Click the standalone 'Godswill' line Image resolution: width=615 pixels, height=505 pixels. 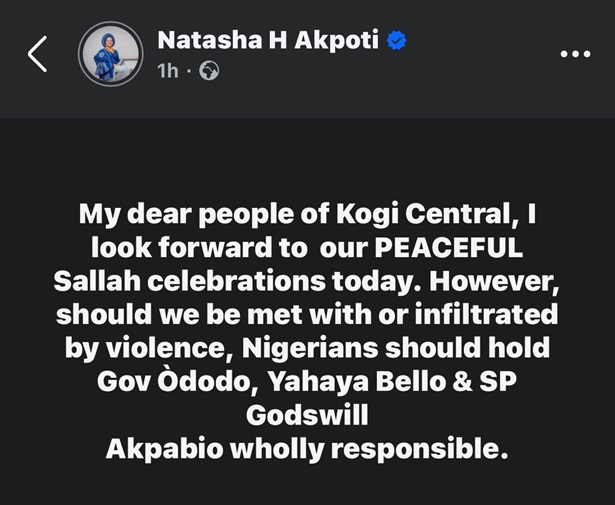click(x=307, y=415)
